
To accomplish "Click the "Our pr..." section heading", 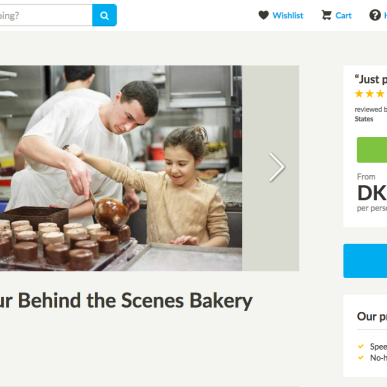I will point(372,316).
